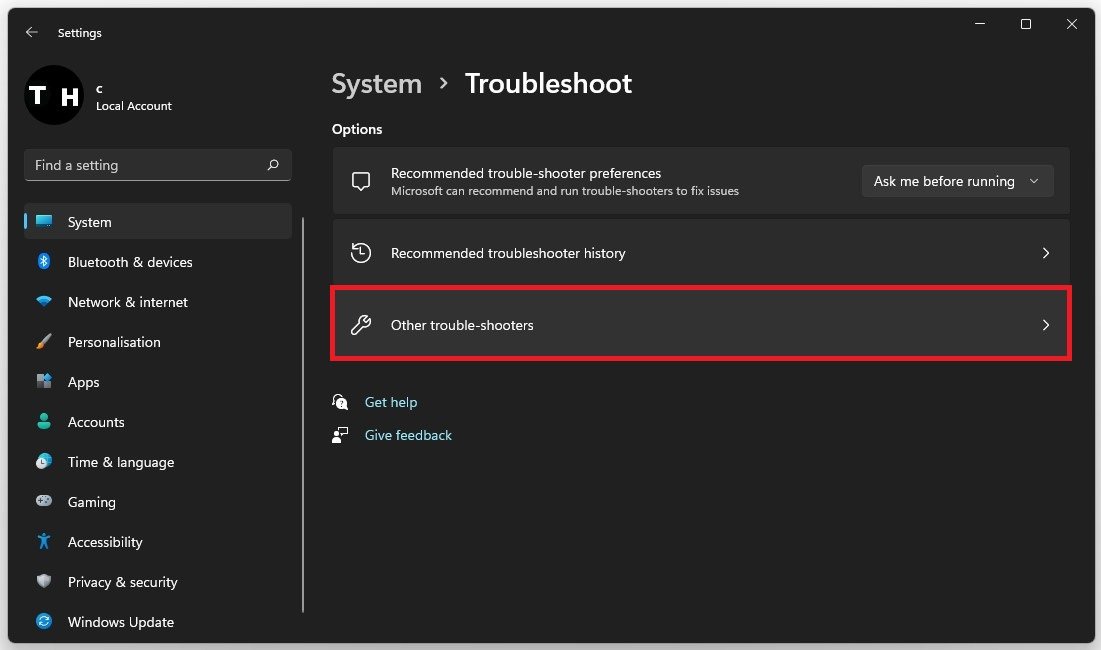Click the Give feedback link
Image resolution: width=1101 pixels, height=650 pixels.
pos(408,435)
